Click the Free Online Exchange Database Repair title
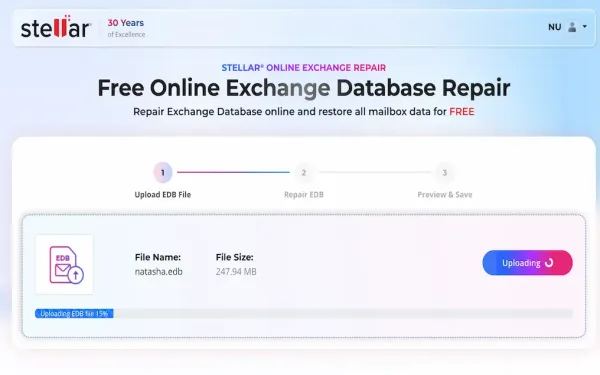Screen dimensions: 600x375 click(304, 88)
